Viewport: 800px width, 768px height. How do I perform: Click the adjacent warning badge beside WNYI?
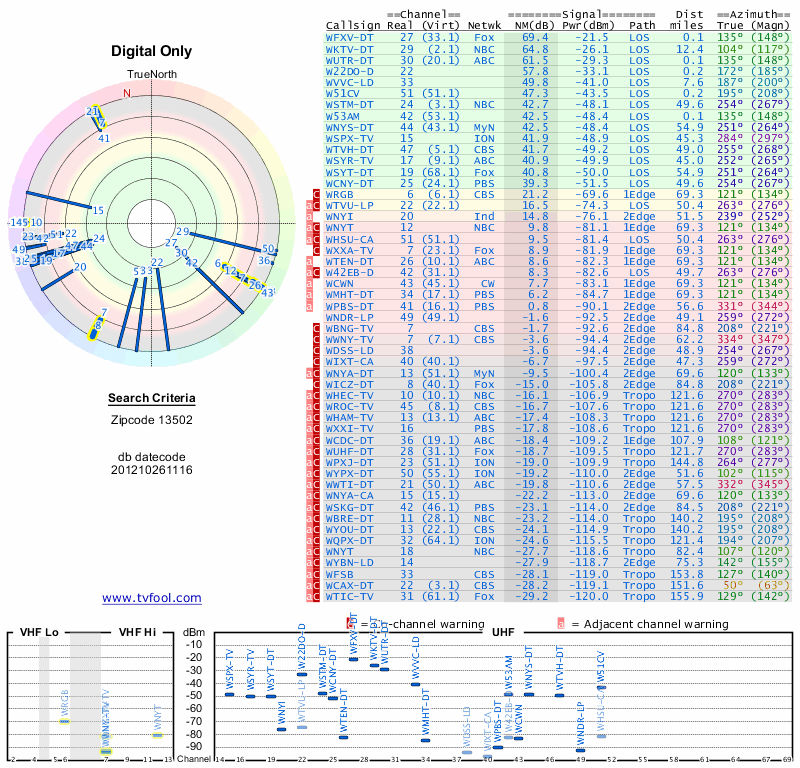click(309, 216)
